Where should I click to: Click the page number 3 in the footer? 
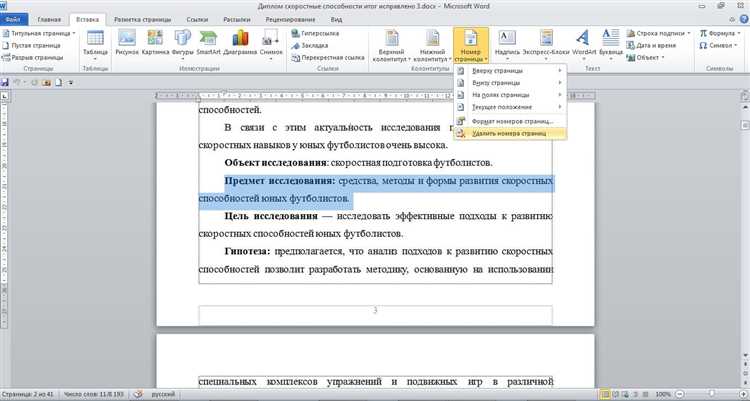click(x=375, y=311)
